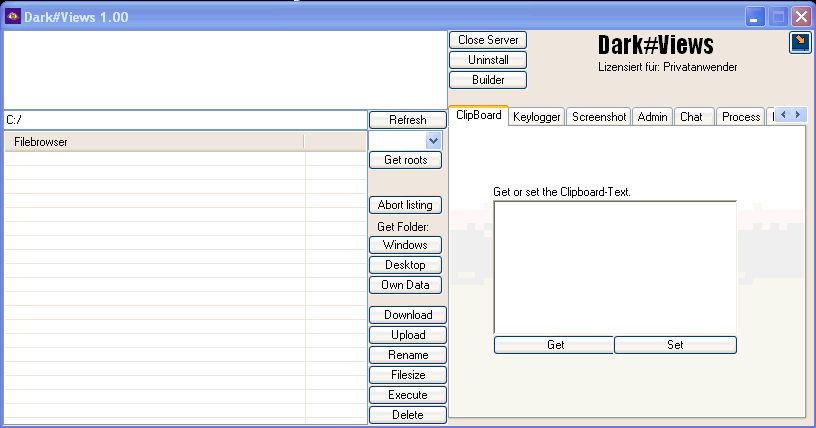Click the Builder button
This screenshot has height=428, width=816.
[487, 80]
